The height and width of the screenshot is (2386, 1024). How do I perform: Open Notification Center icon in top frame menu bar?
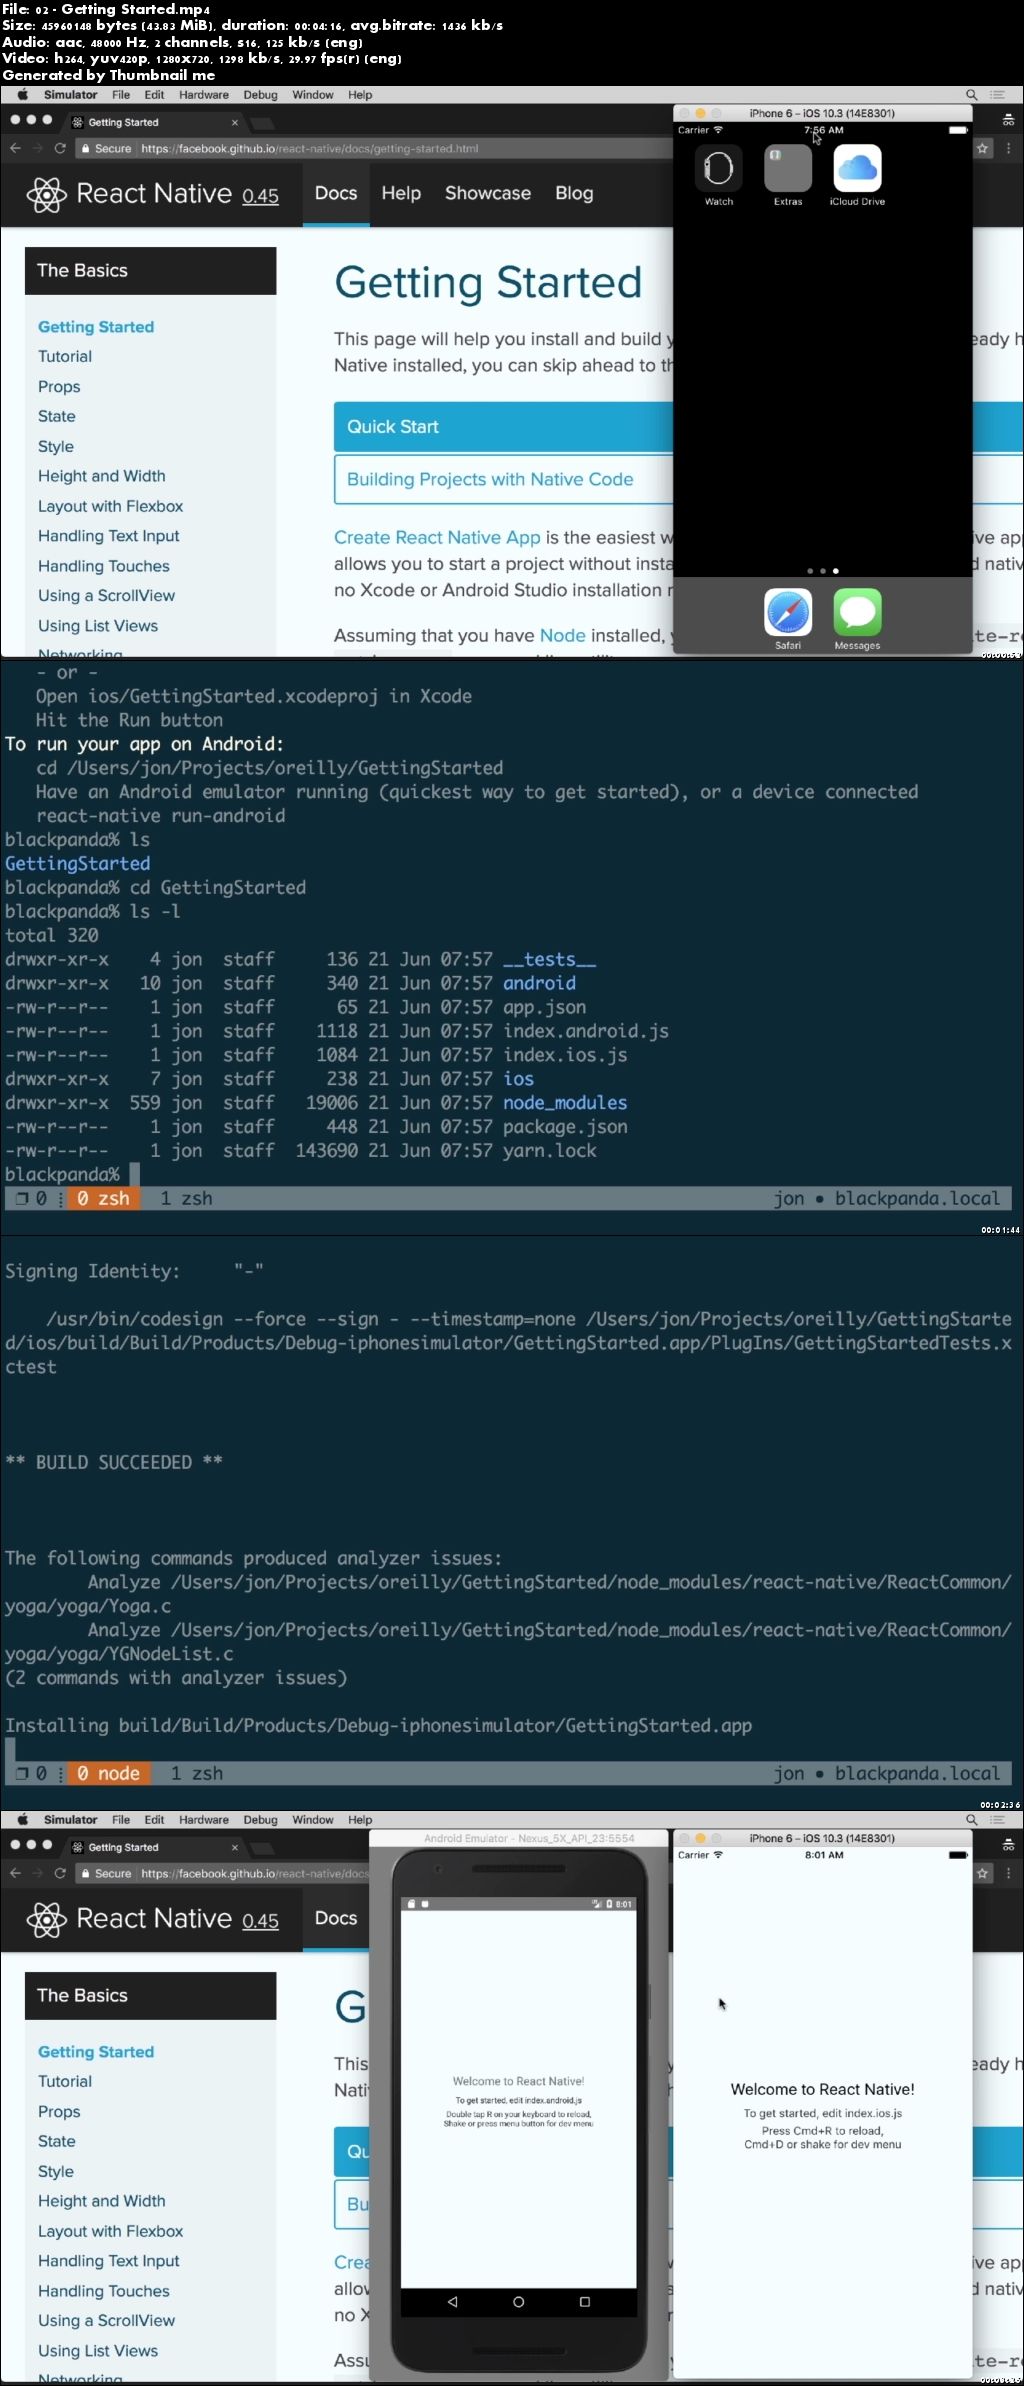(x=997, y=95)
